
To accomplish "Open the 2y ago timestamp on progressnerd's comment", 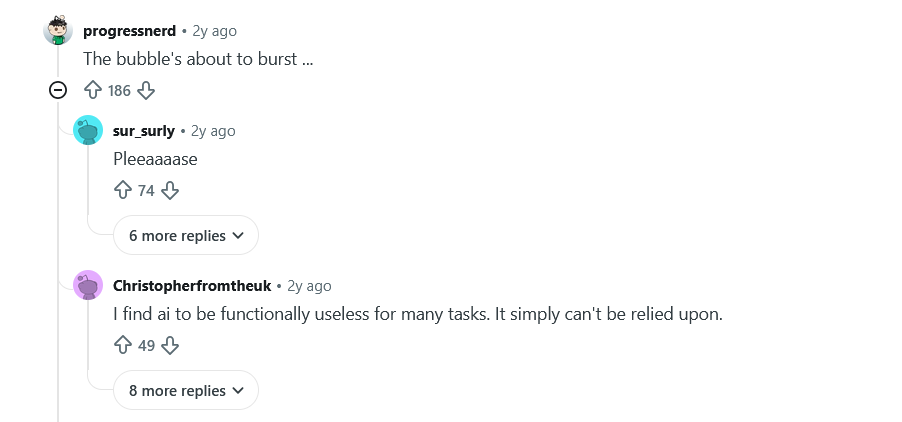I will coord(215,31).
